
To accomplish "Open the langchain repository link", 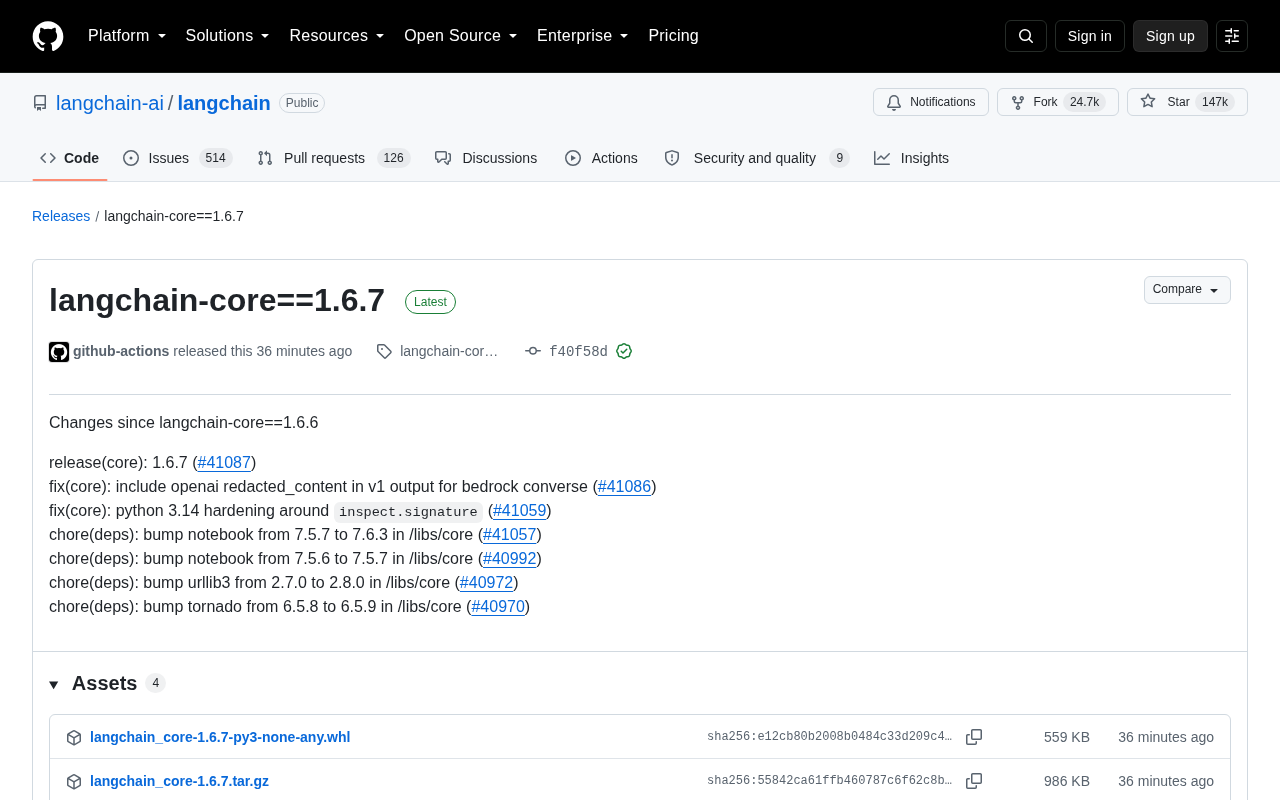I will 224,103.
